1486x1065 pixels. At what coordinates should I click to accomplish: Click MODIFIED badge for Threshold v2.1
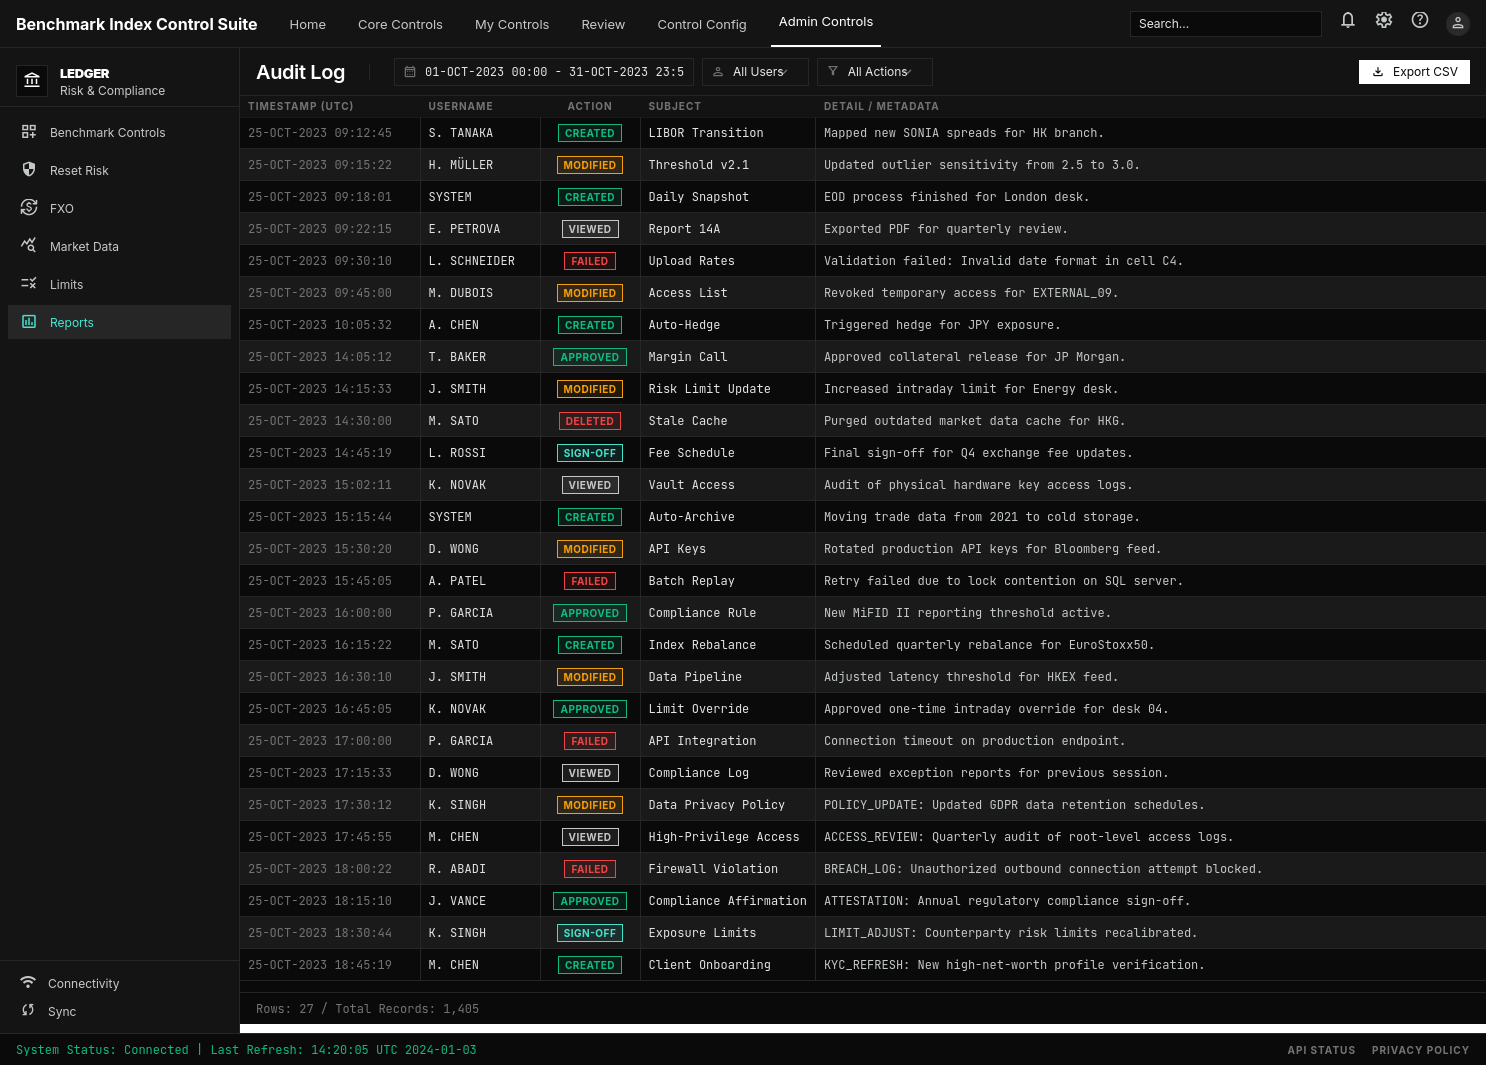[590, 165]
